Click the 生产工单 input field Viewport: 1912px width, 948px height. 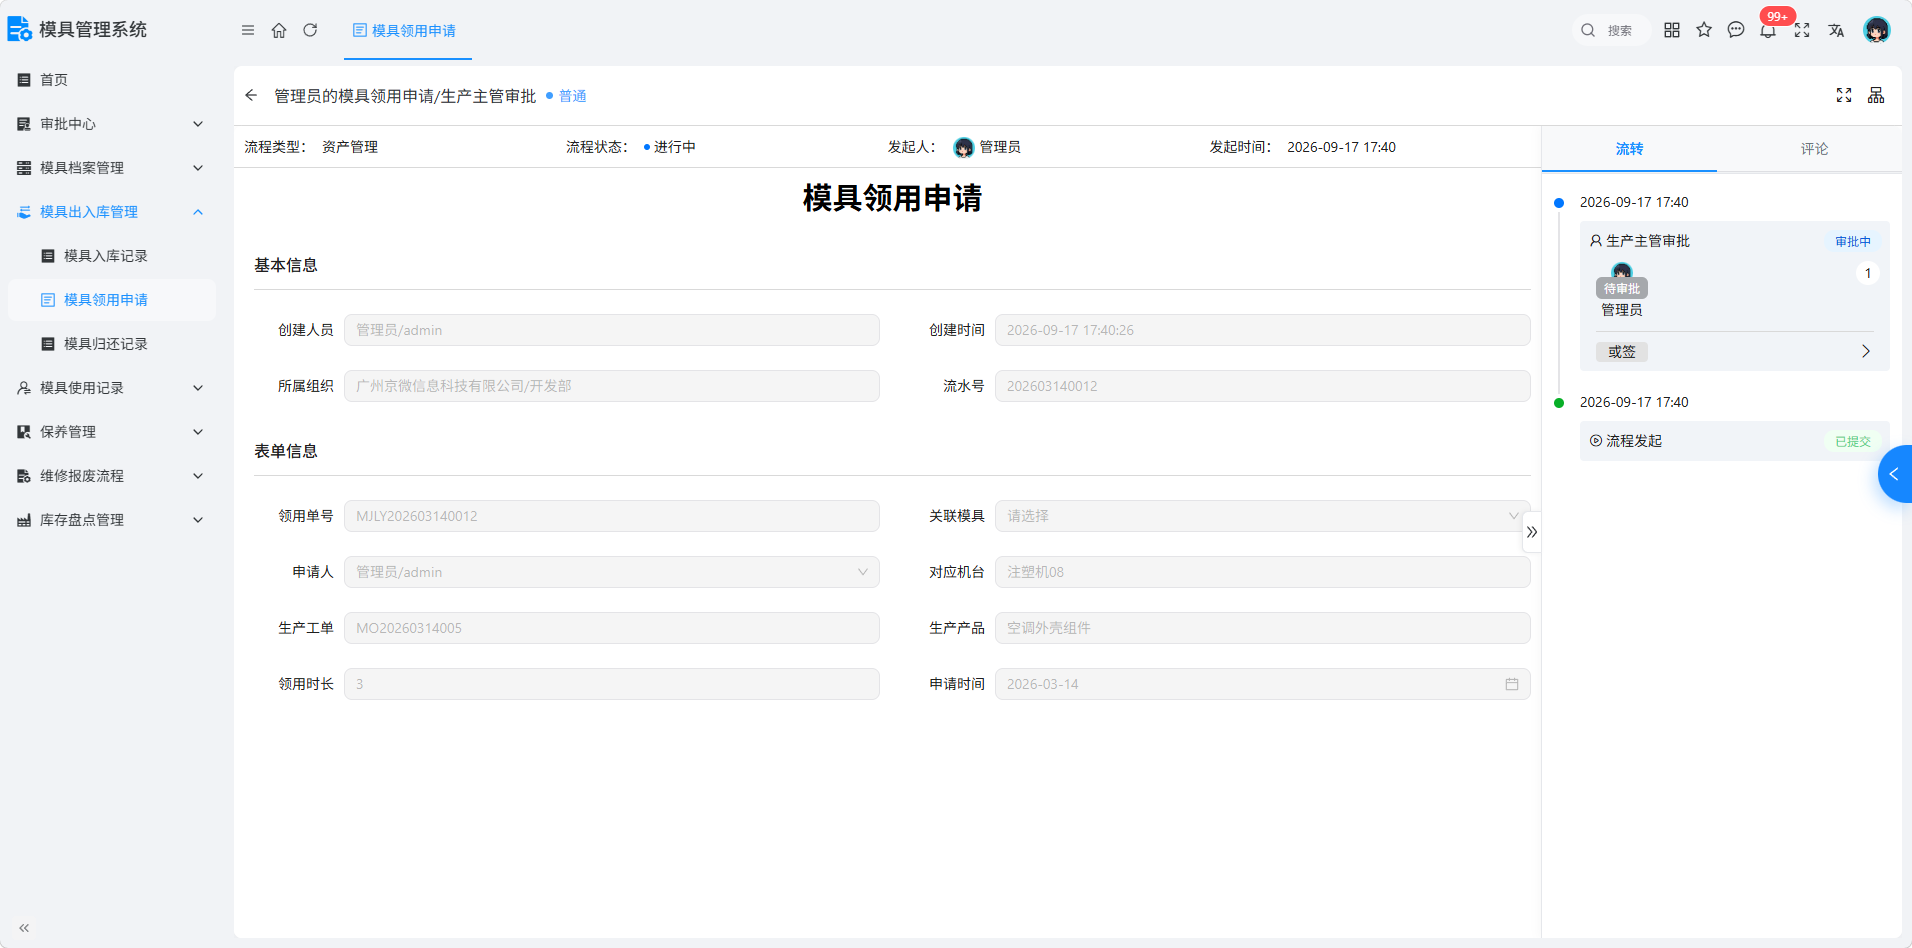612,628
